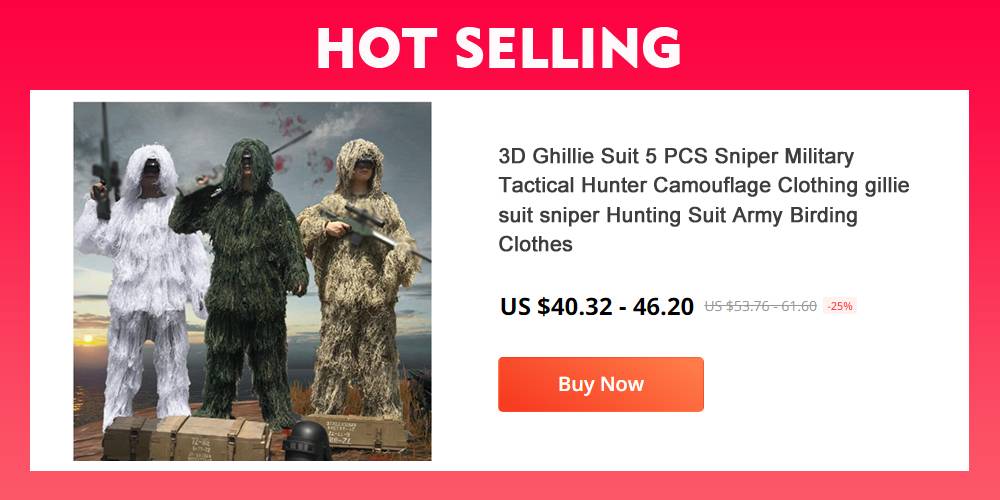Click the orange Buy Now button
1000x500 pixels.
pos(601,384)
